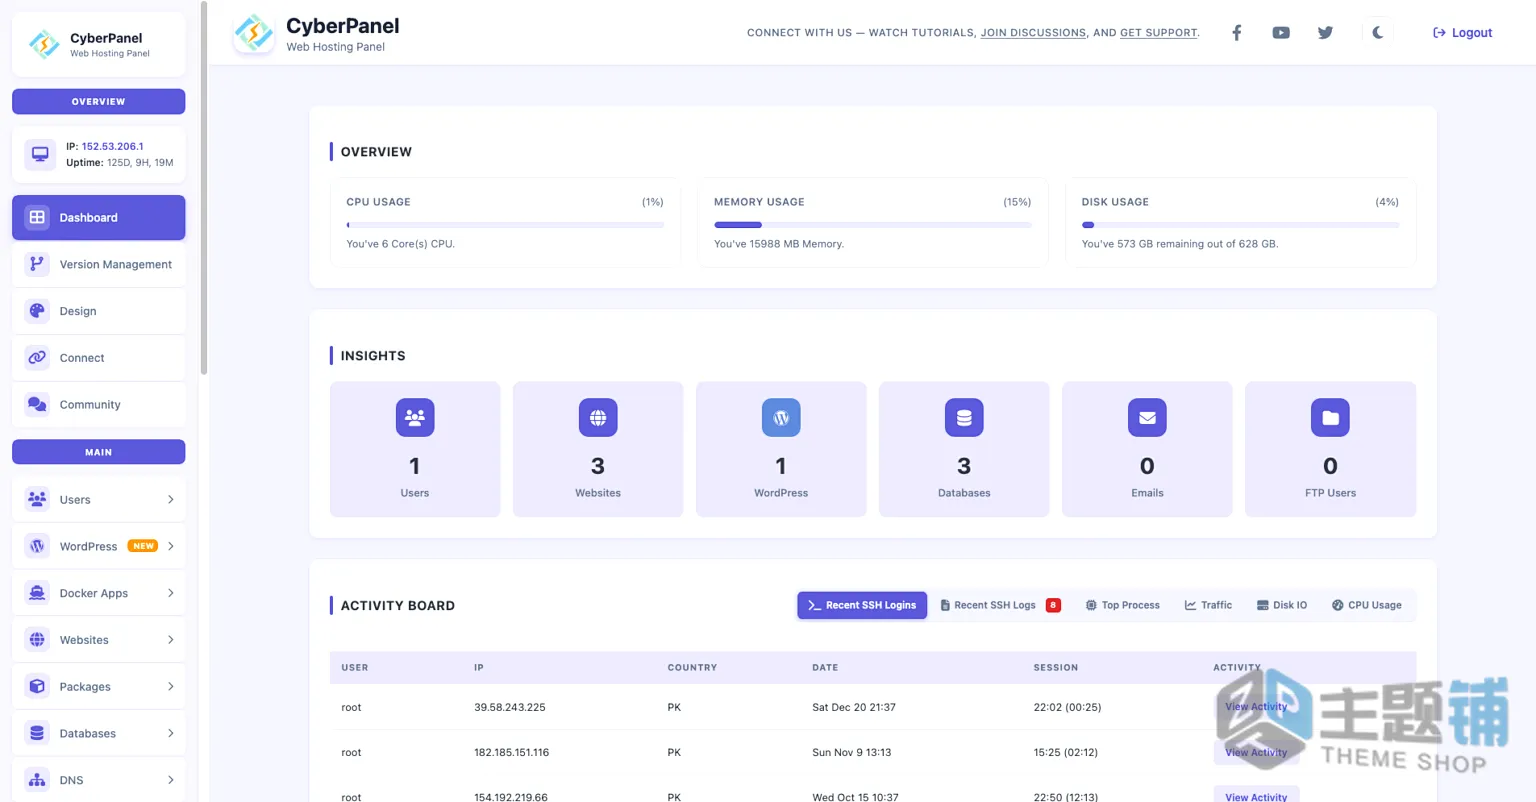Click session value 22:02 (00:25)

[x=1067, y=707]
